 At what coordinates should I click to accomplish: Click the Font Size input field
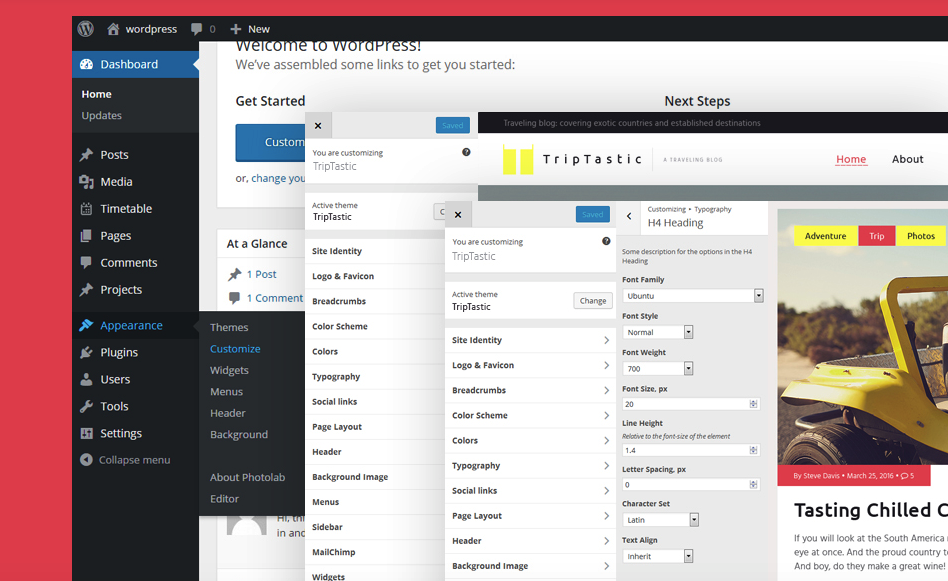click(x=686, y=404)
